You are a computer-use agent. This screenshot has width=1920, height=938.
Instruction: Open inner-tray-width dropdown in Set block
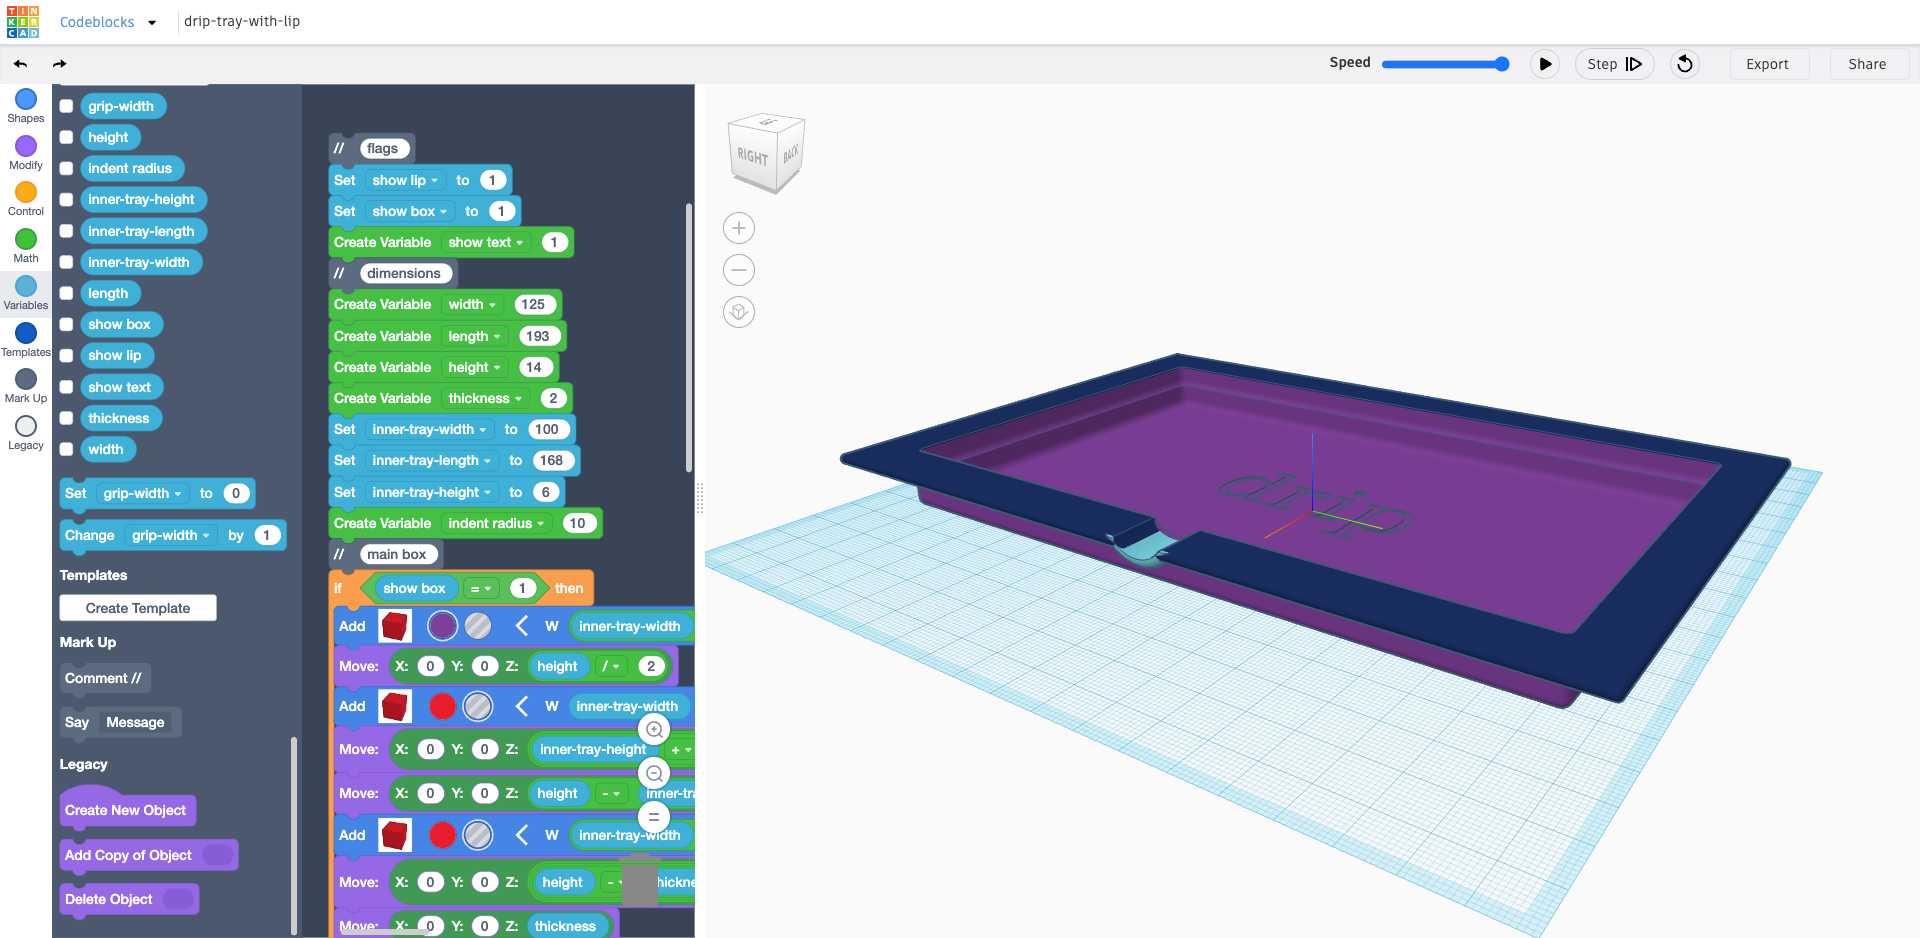tap(429, 429)
